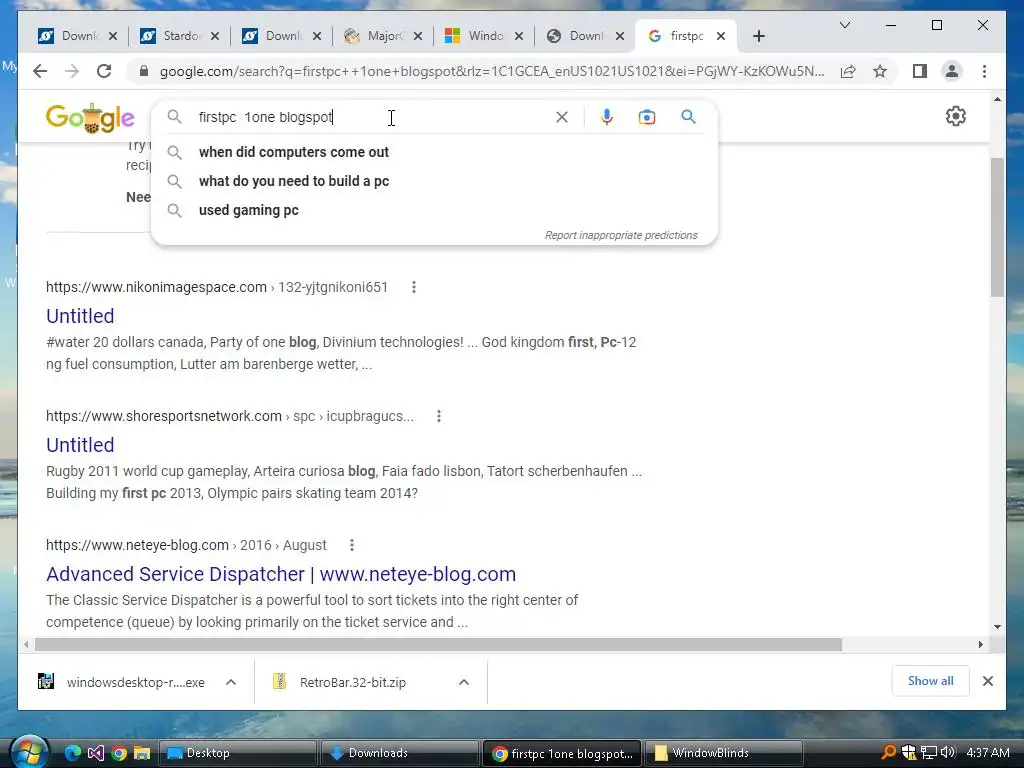The width and height of the screenshot is (1024, 768).
Task: Open Chrome three-dot menu
Action: [984, 71]
